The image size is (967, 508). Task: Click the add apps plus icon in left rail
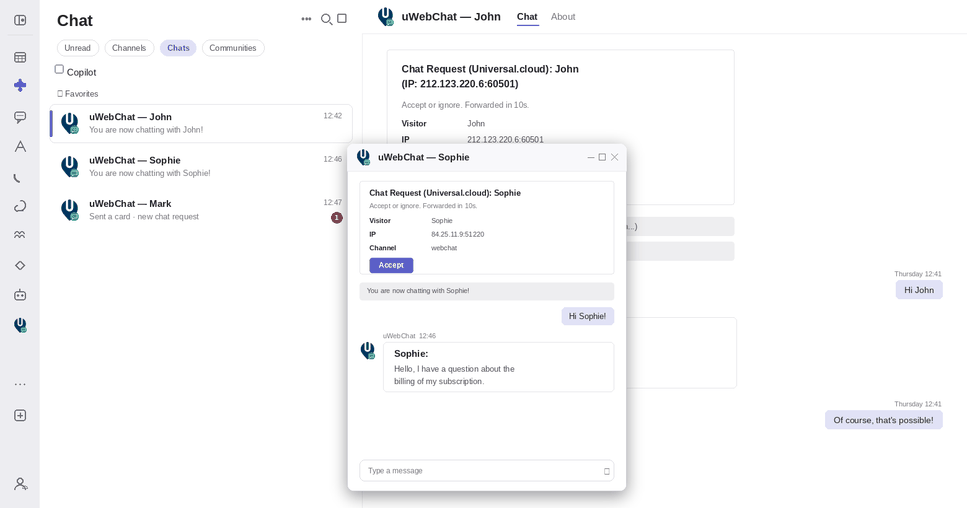(x=20, y=416)
